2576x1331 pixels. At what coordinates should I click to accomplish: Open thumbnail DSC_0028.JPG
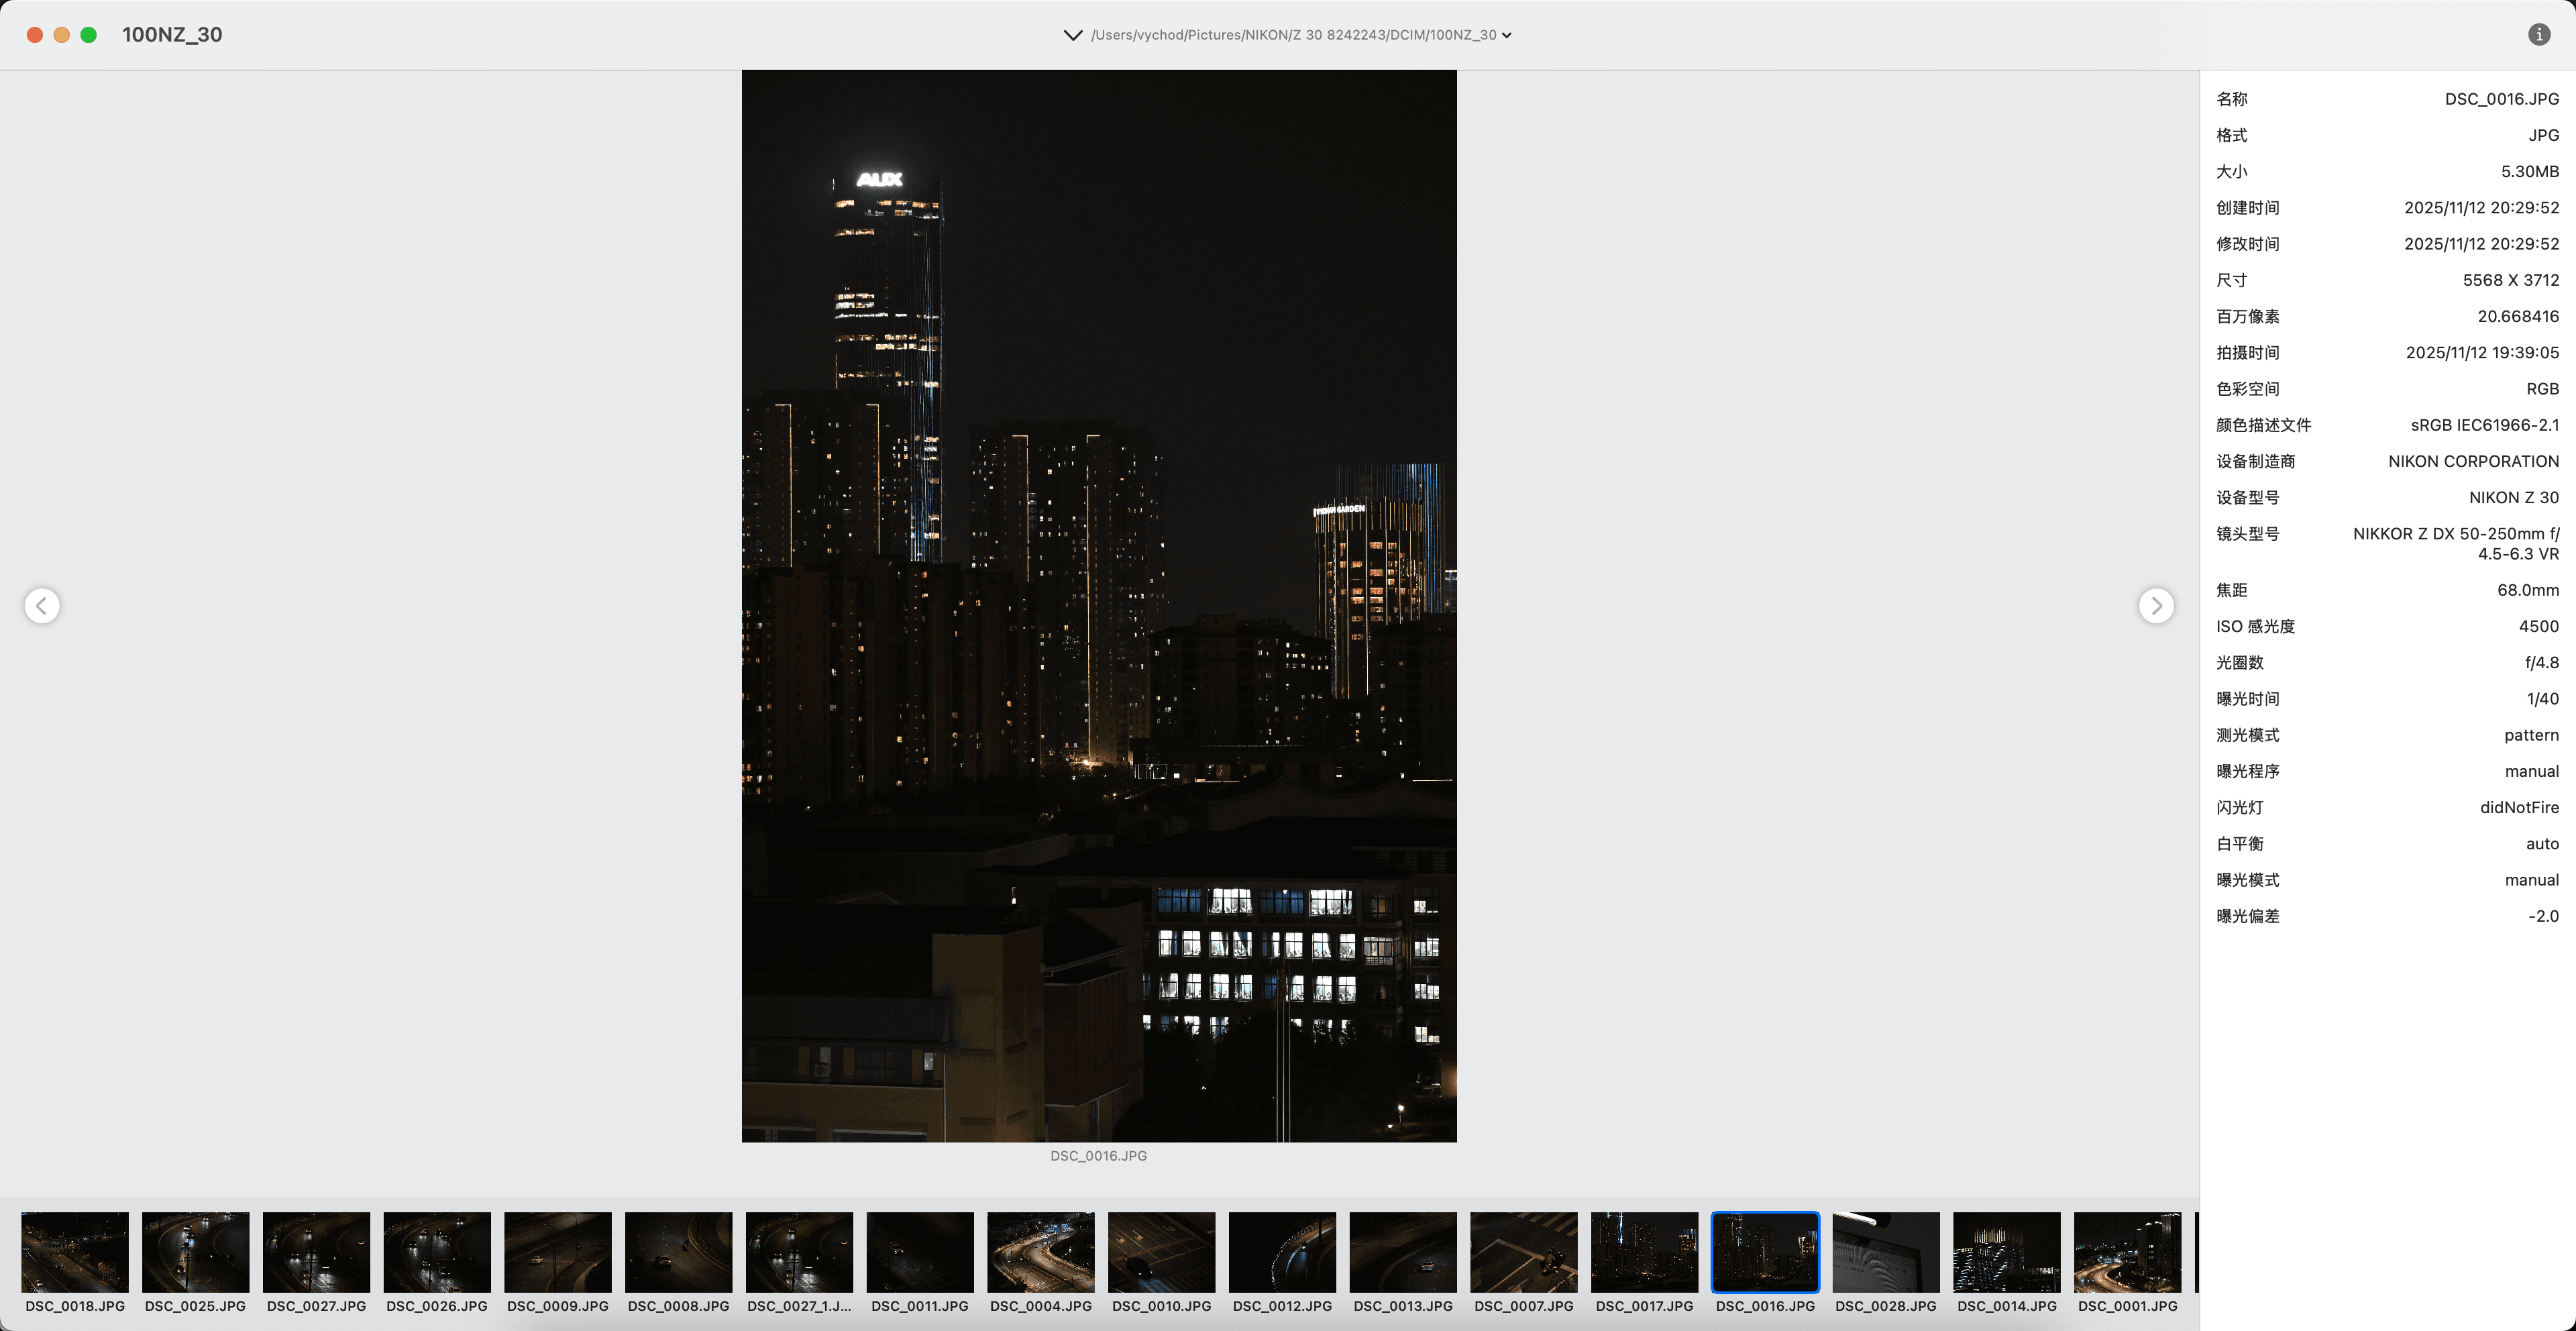1886,1252
